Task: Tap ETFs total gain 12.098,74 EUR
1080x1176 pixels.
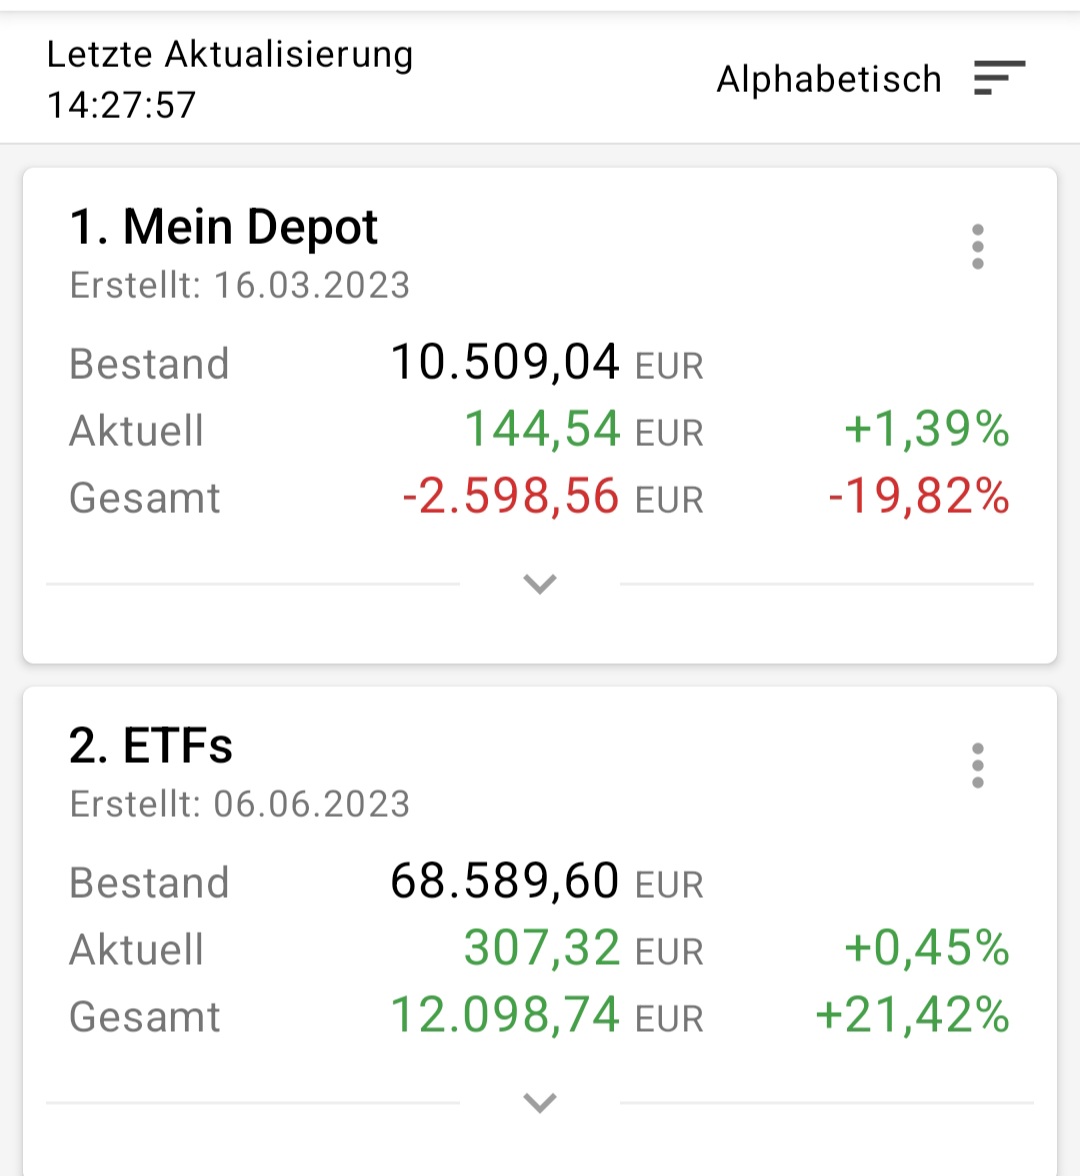Action: click(546, 1016)
